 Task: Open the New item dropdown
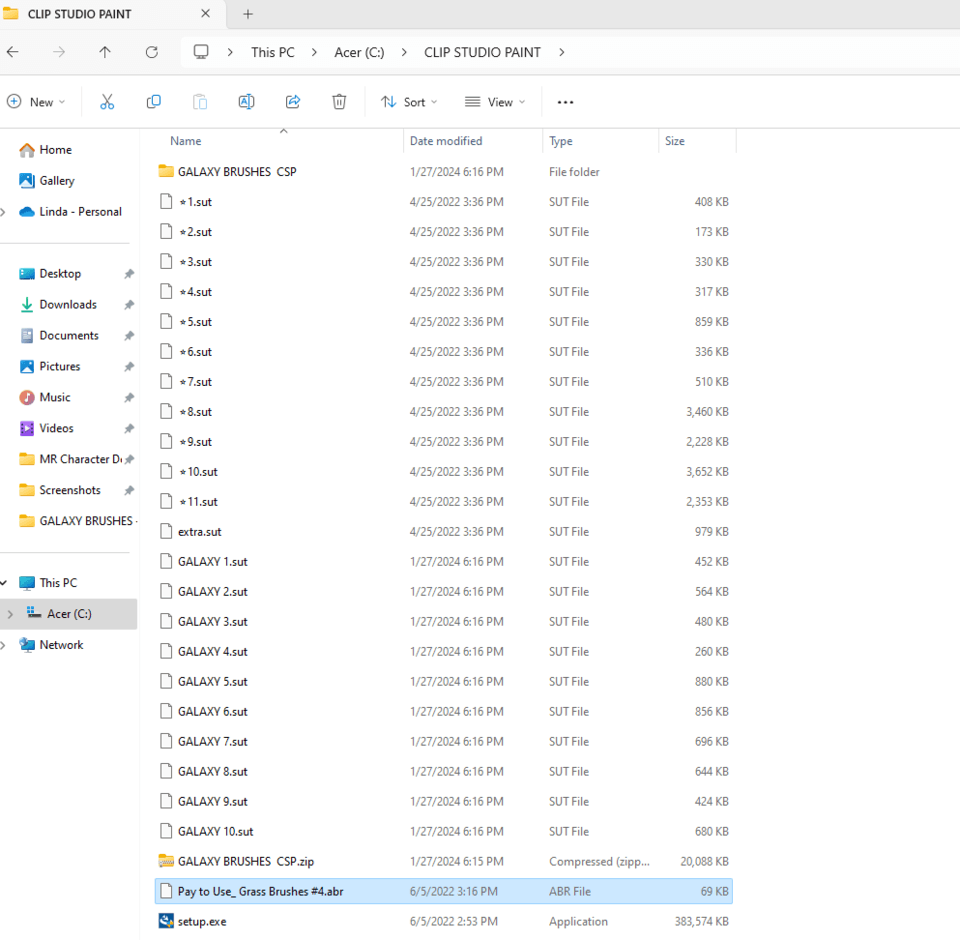[x=36, y=102]
